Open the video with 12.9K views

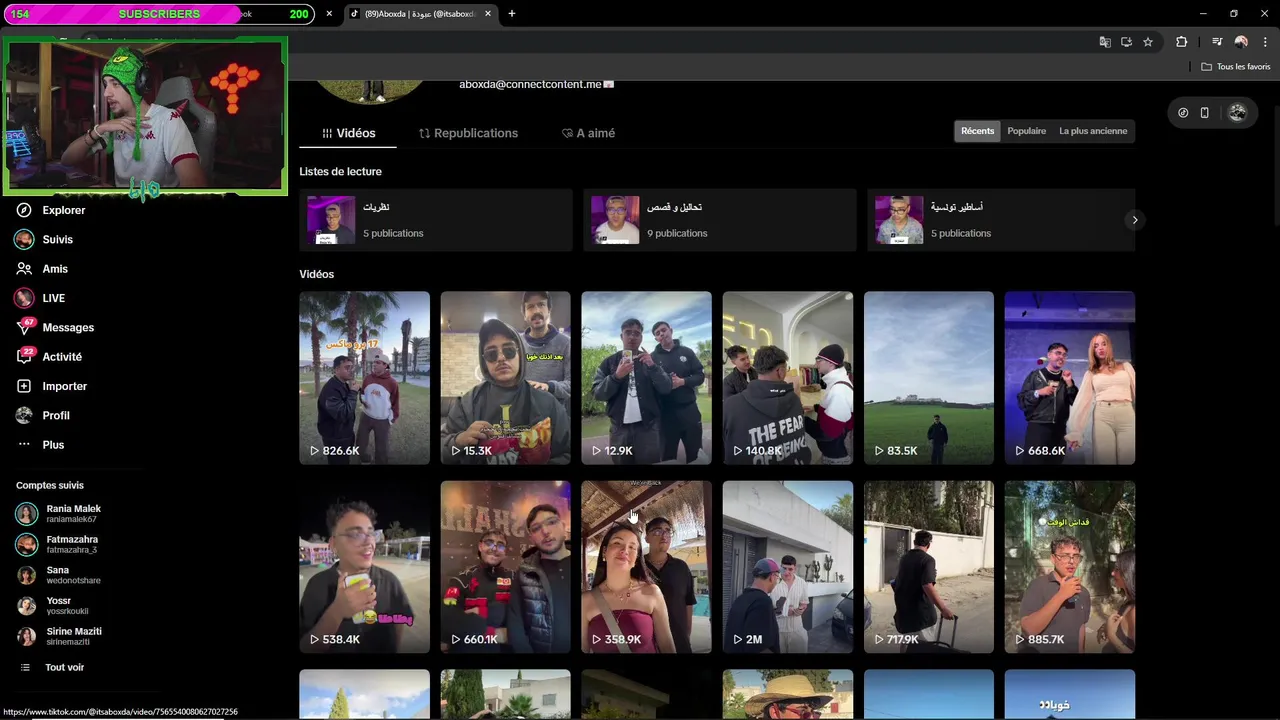646,378
